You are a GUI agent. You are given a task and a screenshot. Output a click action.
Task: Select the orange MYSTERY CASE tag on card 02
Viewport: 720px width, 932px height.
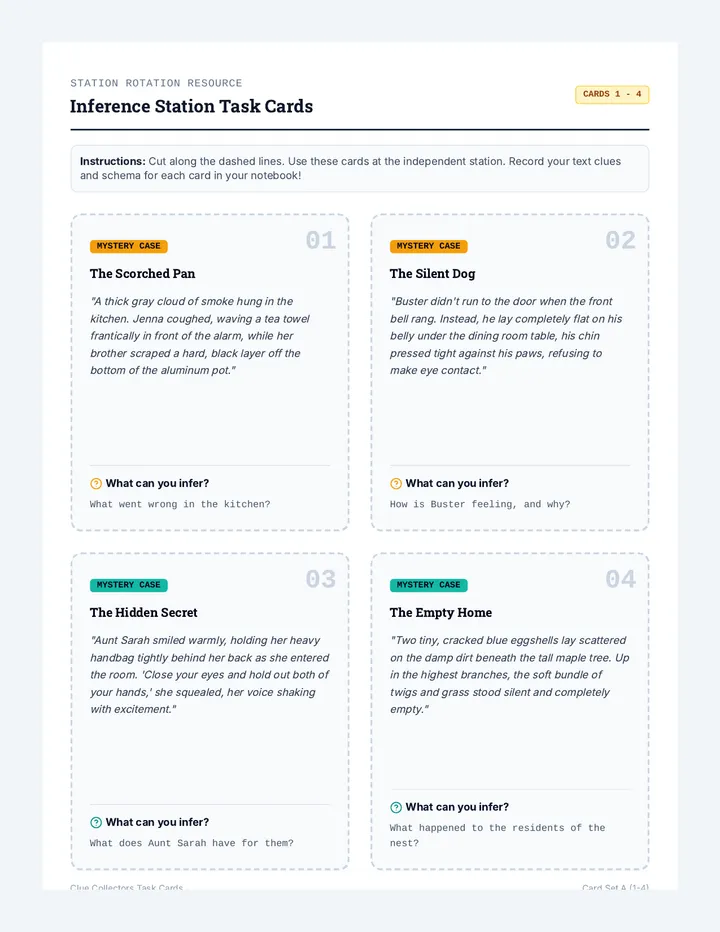click(x=429, y=246)
